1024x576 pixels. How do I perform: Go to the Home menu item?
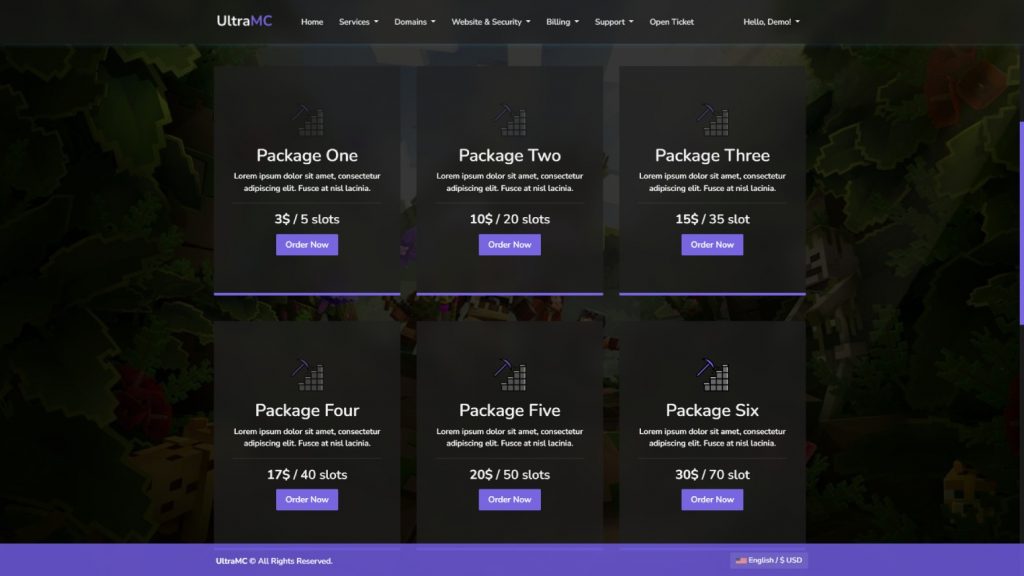(x=312, y=22)
